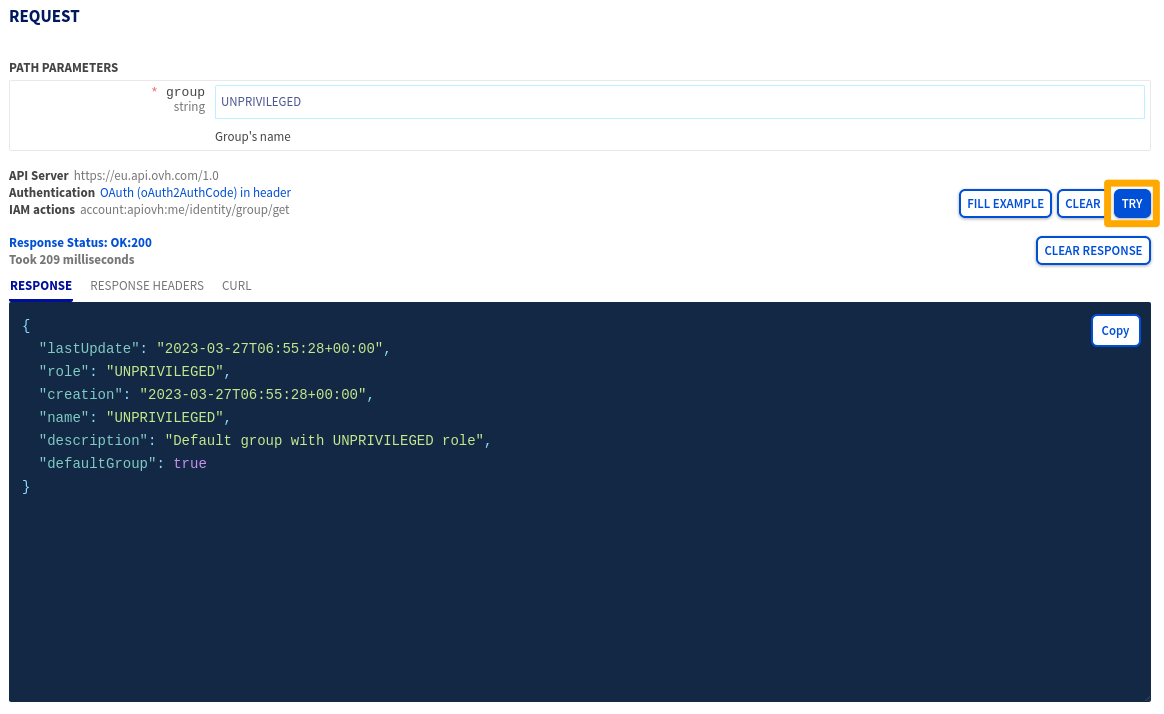Switch to the RESPONSE HEADERS tab
Screen dimensions: 1164x714
coord(147,286)
